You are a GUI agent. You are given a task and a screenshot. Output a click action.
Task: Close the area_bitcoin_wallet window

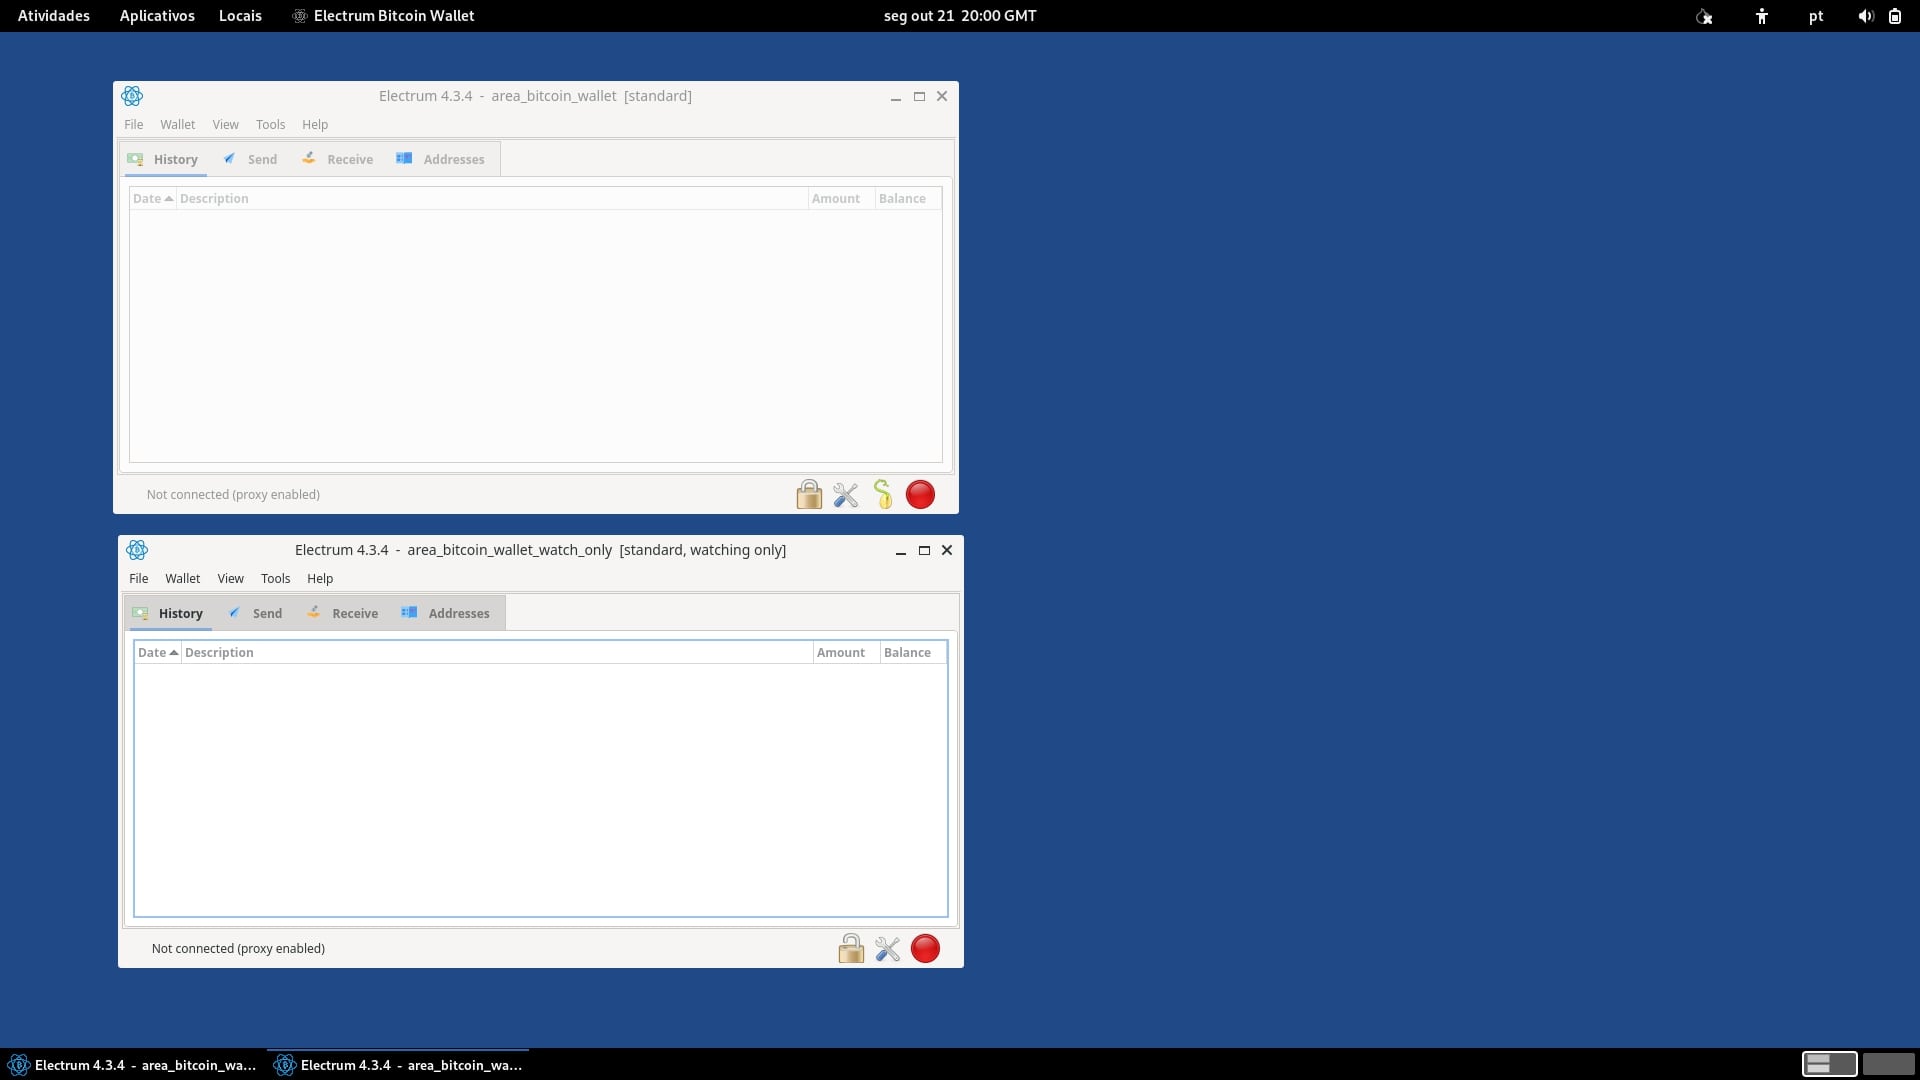click(x=942, y=97)
